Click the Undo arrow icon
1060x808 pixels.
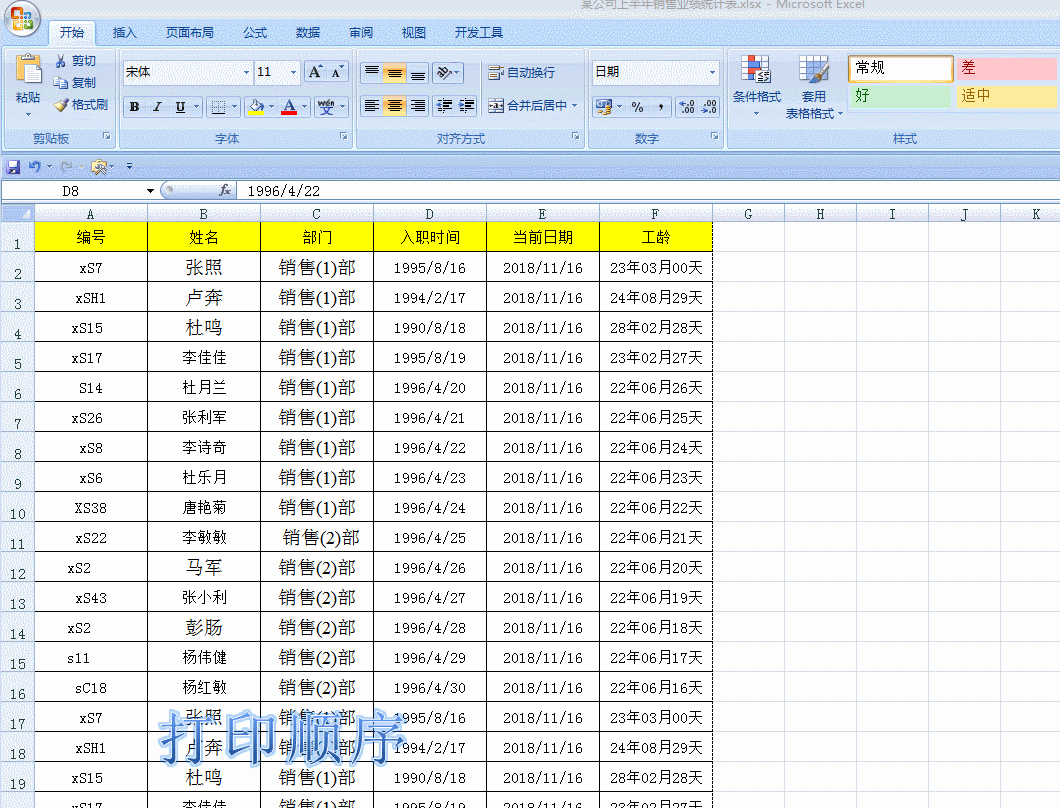point(34,166)
